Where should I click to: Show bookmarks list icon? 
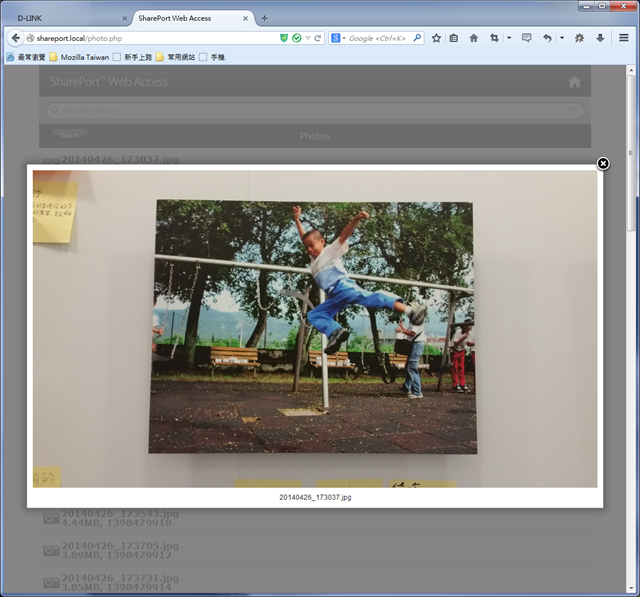click(x=453, y=38)
